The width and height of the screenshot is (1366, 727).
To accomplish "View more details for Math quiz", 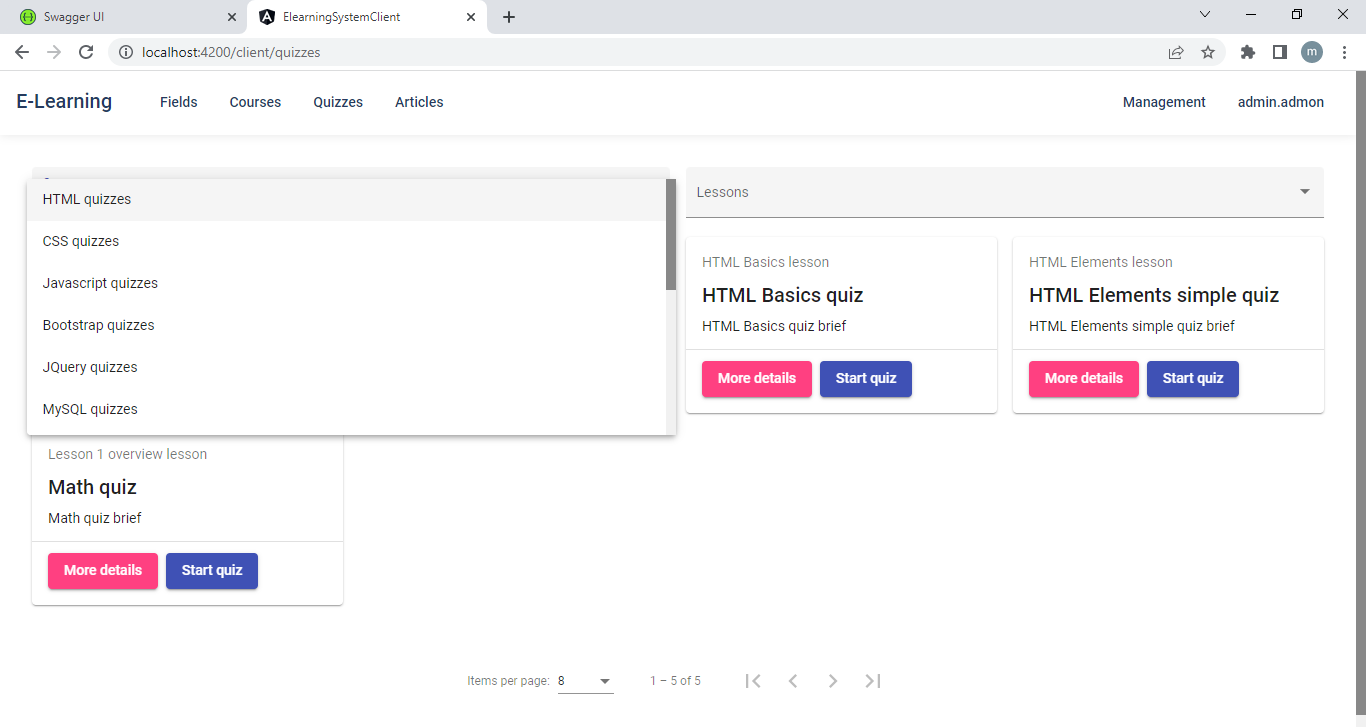I will (x=103, y=571).
